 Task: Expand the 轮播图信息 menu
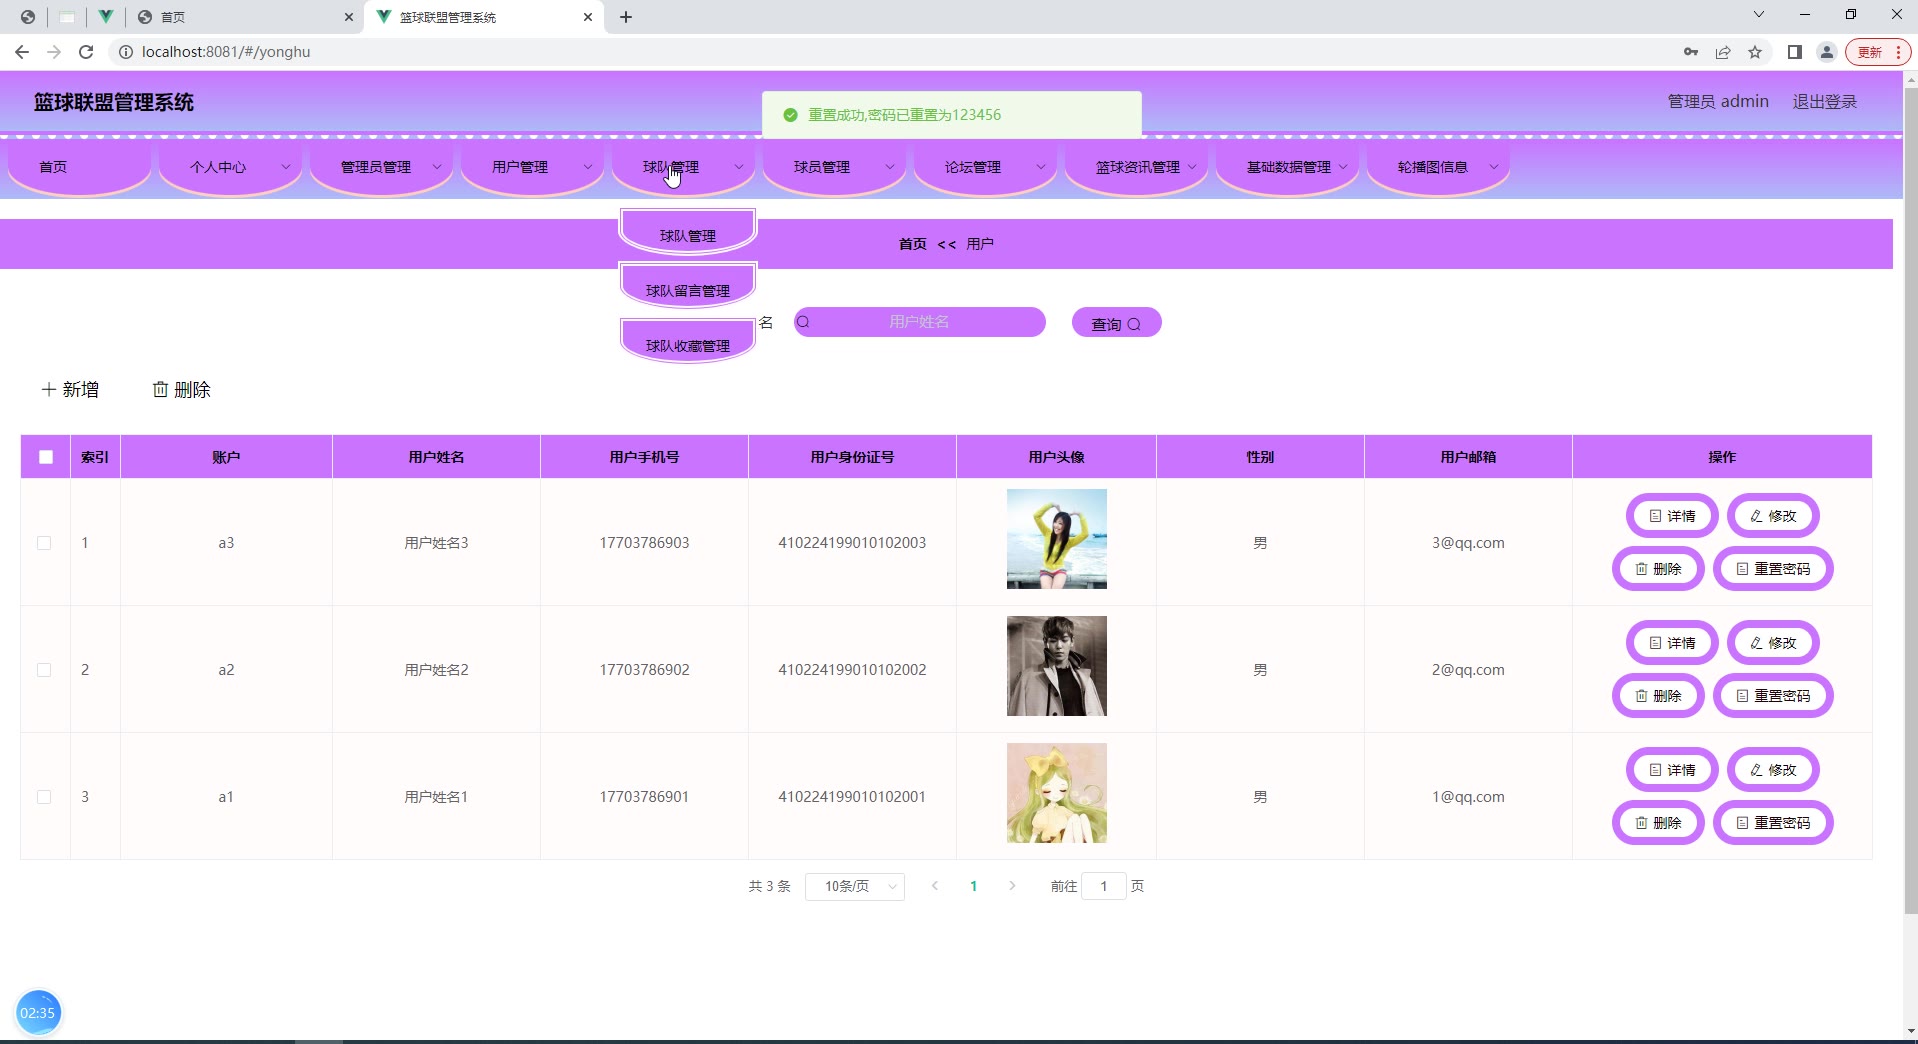[1438, 167]
